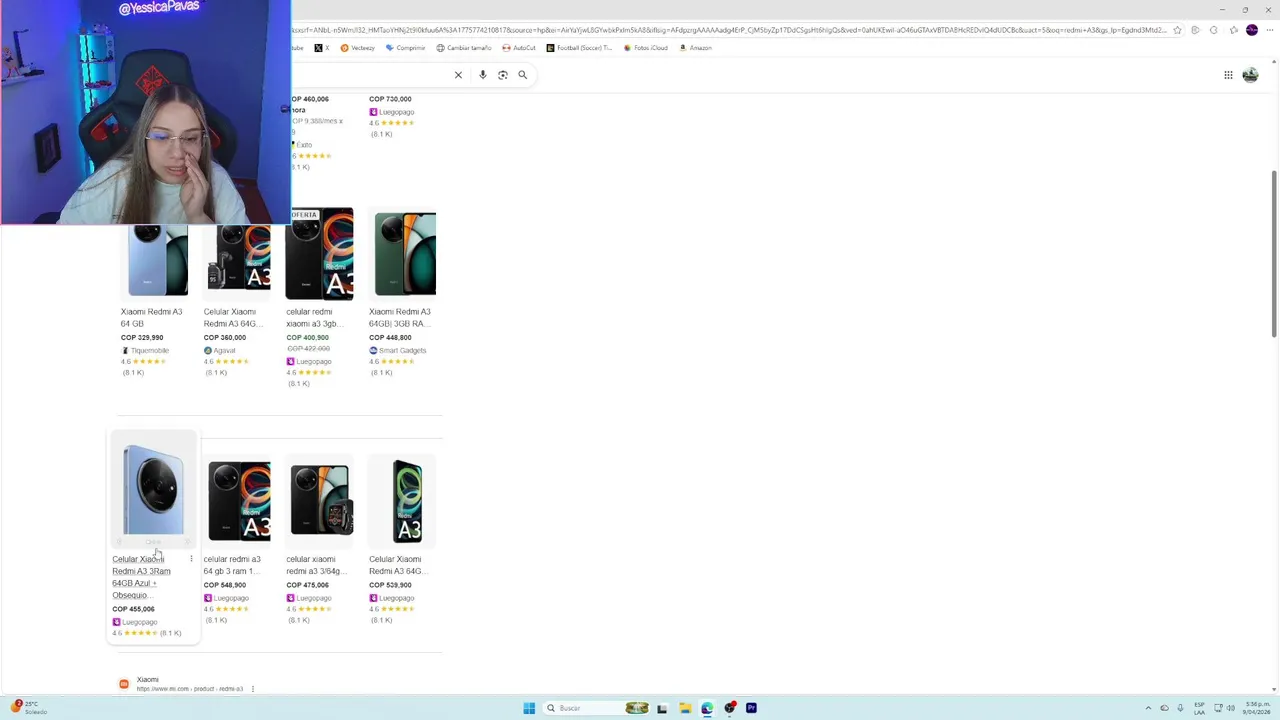Open 'celular redmi a3 64 gb 3 ram' image
Screen dimensions: 1280x720
(238, 501)
